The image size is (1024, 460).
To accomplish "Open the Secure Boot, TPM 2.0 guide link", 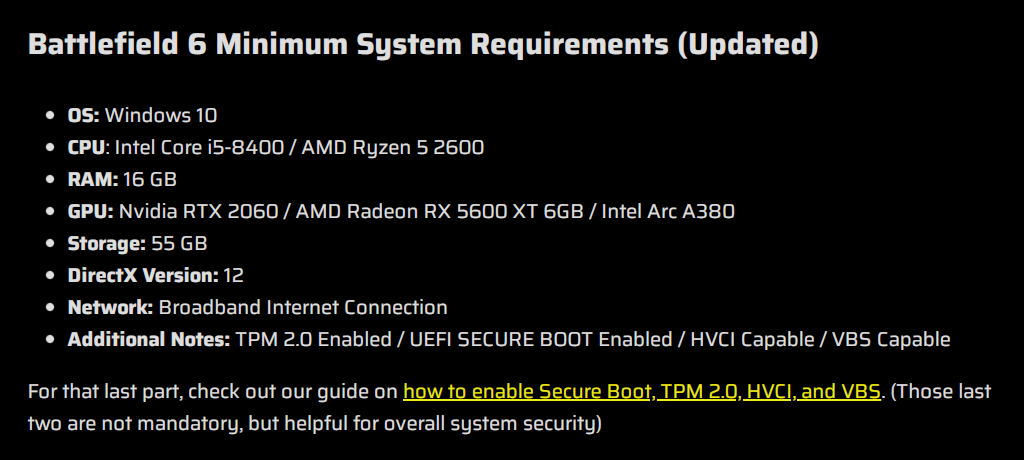I will click(x=641, y=391).
